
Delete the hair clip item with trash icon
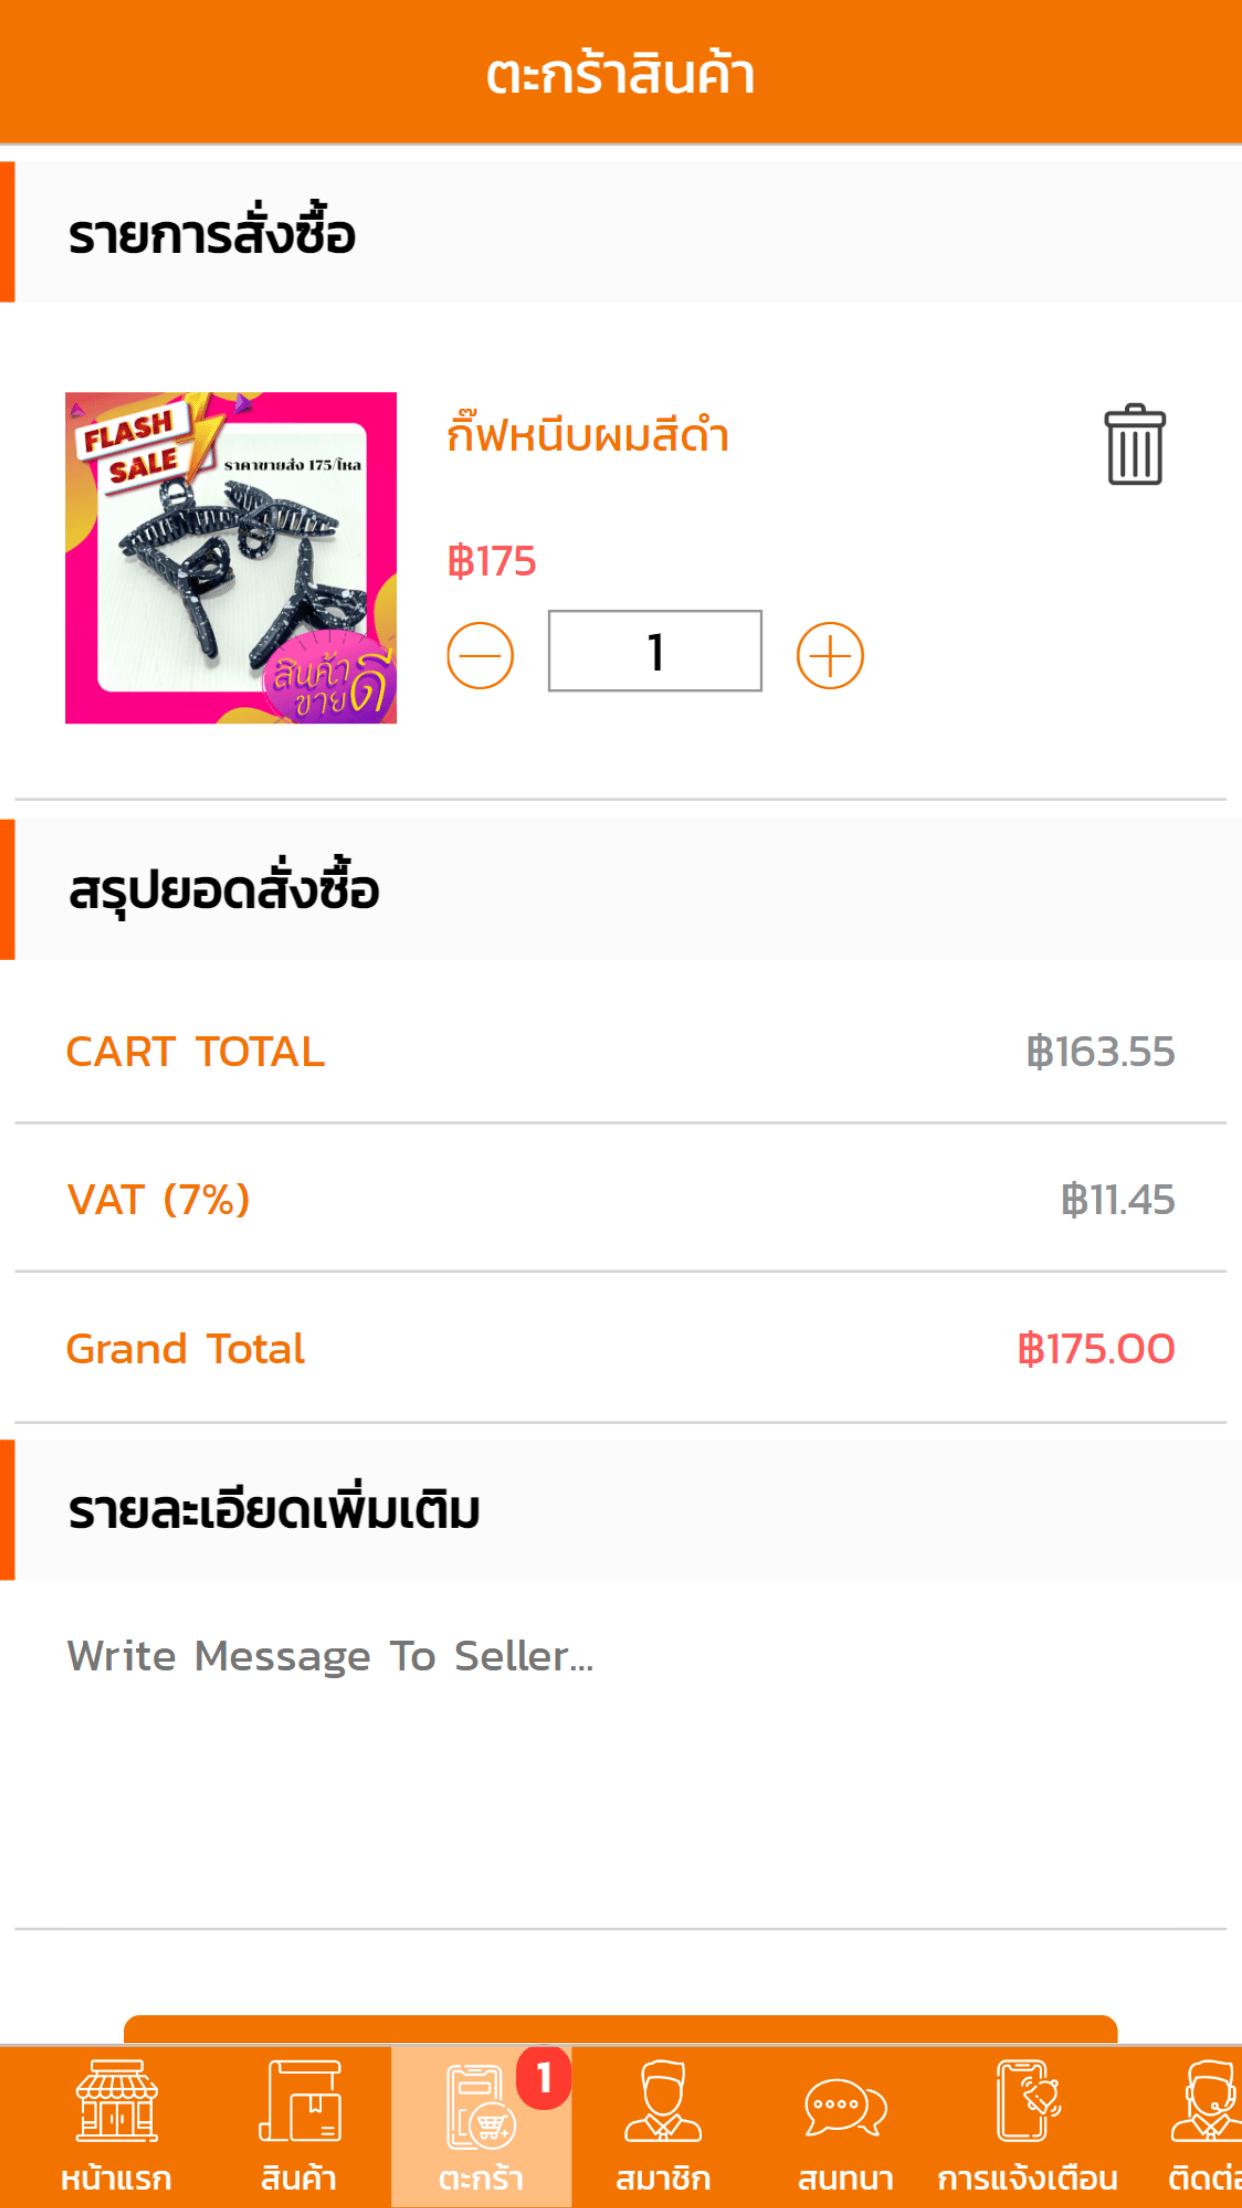[x=1135, y=445]
